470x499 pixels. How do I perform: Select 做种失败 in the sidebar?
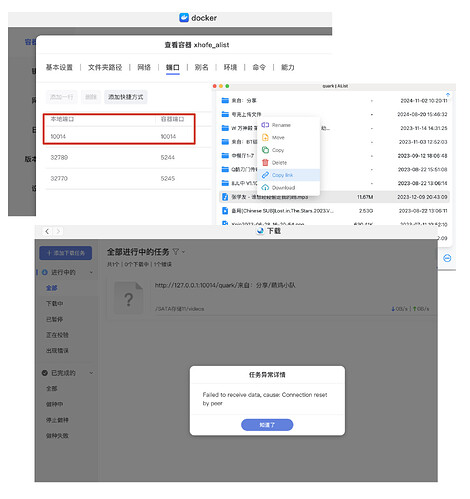pyautogui.click(x=57, y=436)
